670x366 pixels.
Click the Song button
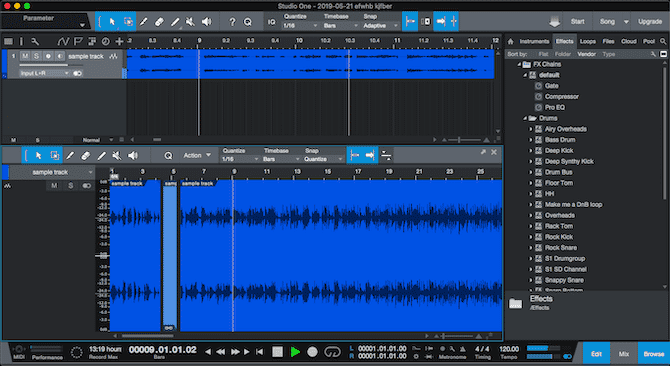(607, 21)
